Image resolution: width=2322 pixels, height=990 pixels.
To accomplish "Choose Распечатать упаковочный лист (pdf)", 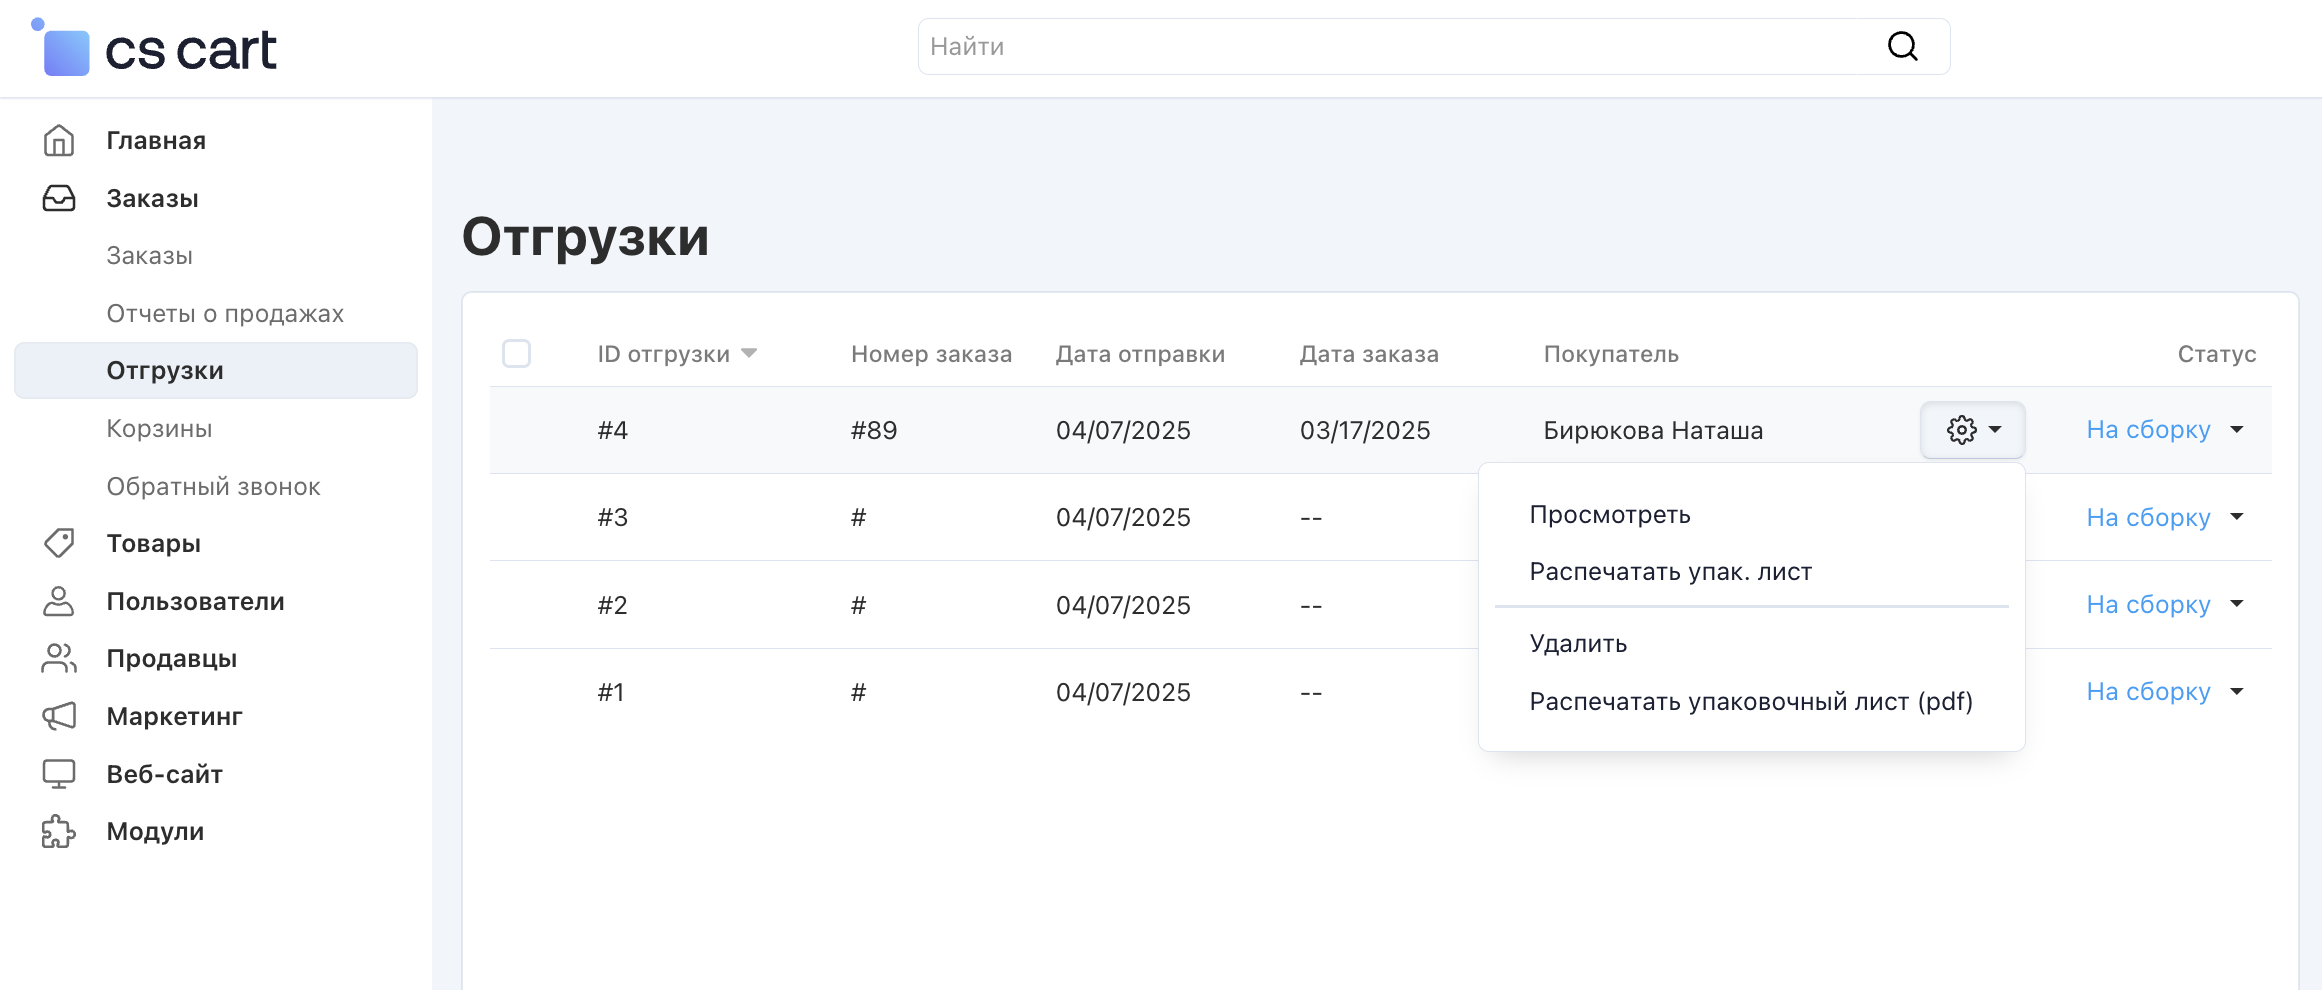I will pyautogui.click(x=1750, y=702).
